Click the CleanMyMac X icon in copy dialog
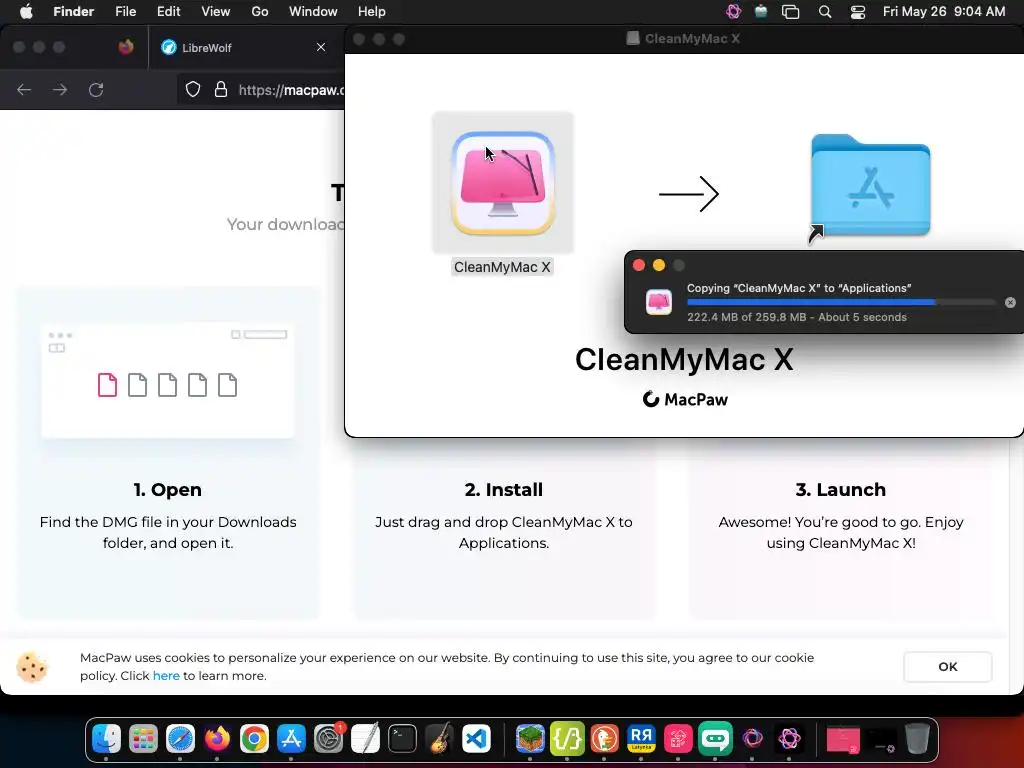 658,302
